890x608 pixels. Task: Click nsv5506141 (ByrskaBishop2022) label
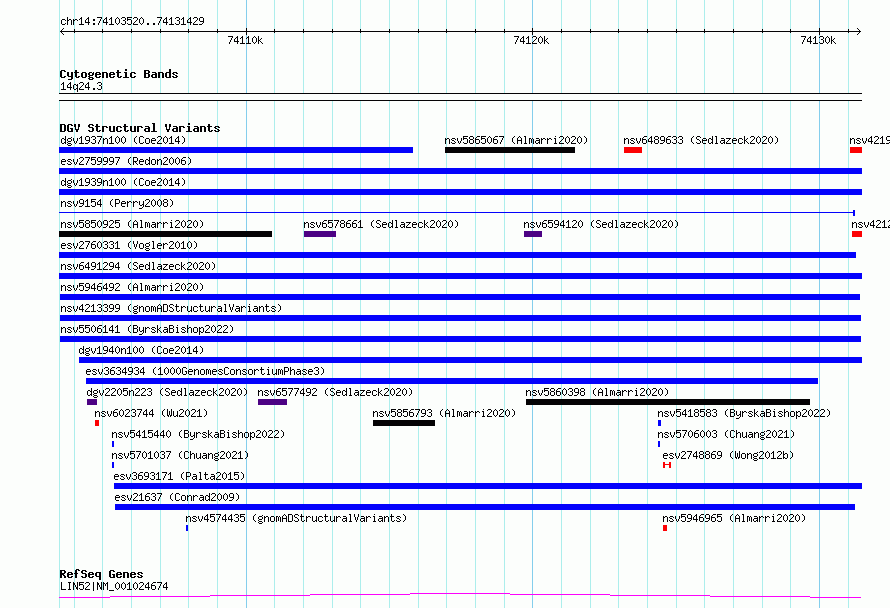coord(147,329)
